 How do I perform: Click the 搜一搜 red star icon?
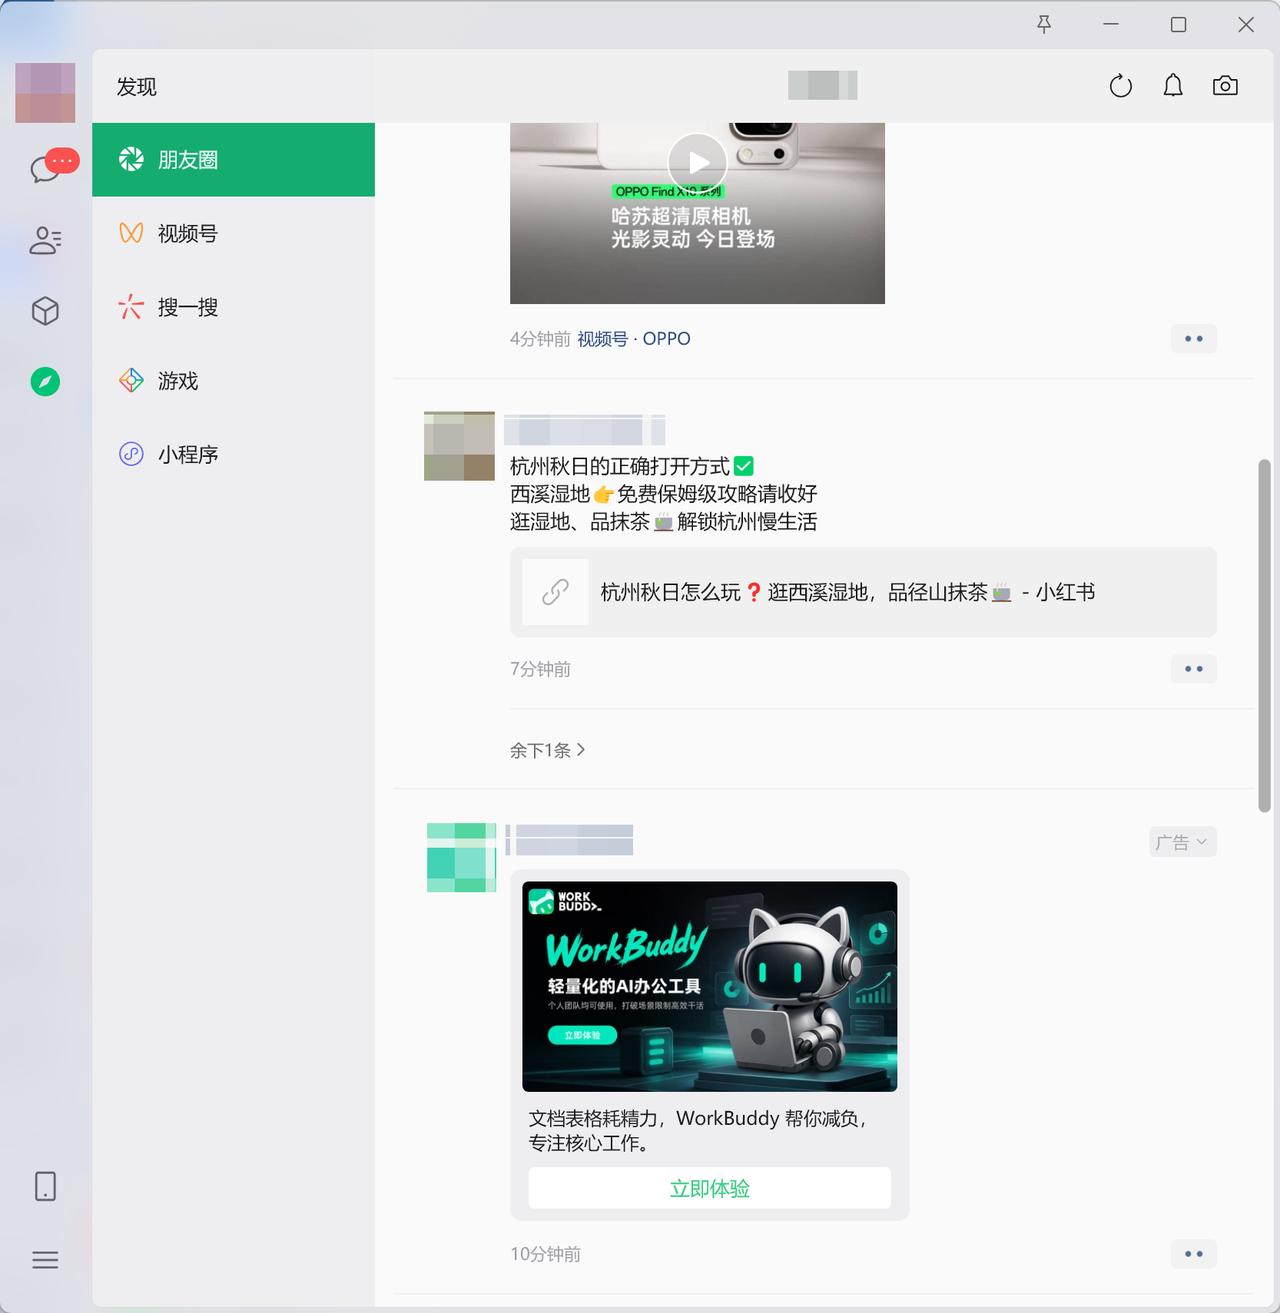[x=131, y=307]
